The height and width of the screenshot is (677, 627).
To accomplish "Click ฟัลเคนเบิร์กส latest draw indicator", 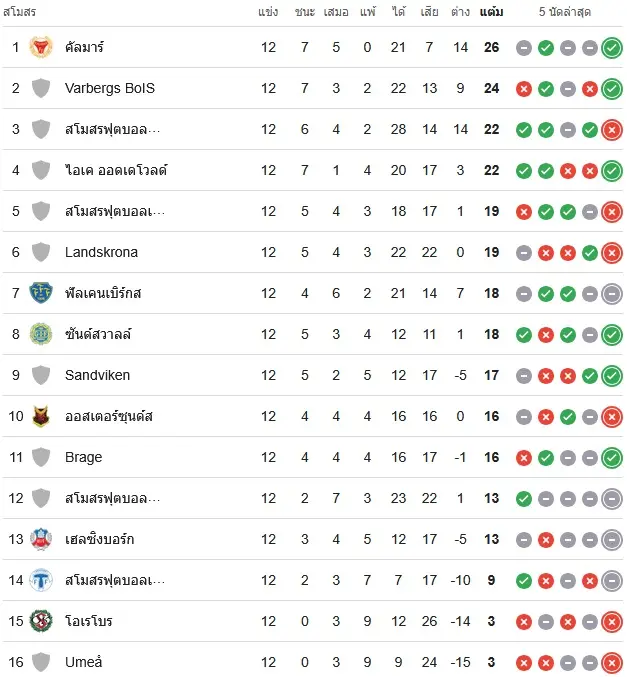I will [612, 294].
